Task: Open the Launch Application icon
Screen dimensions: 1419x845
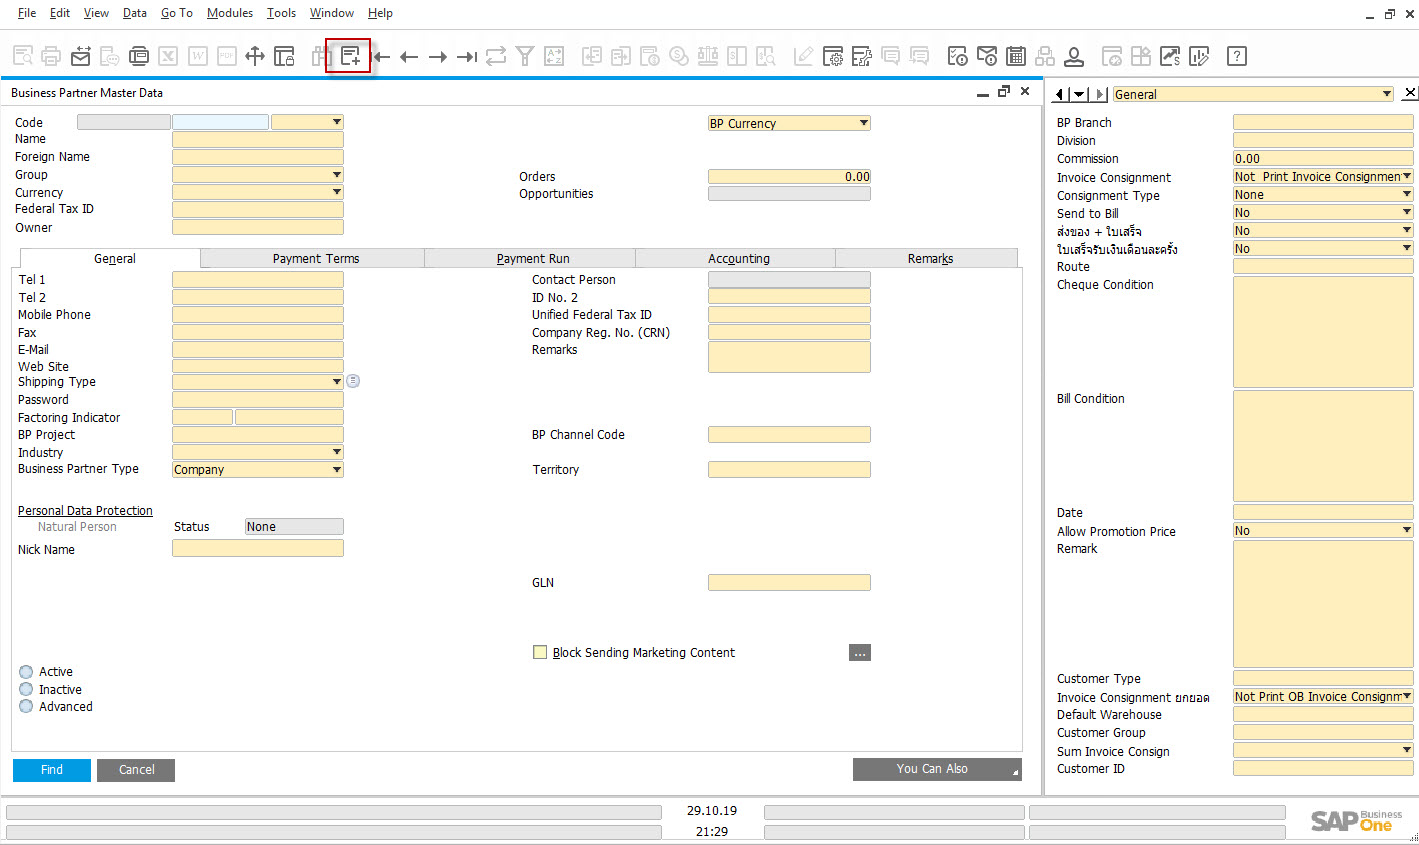Action: tap(139, 56)
